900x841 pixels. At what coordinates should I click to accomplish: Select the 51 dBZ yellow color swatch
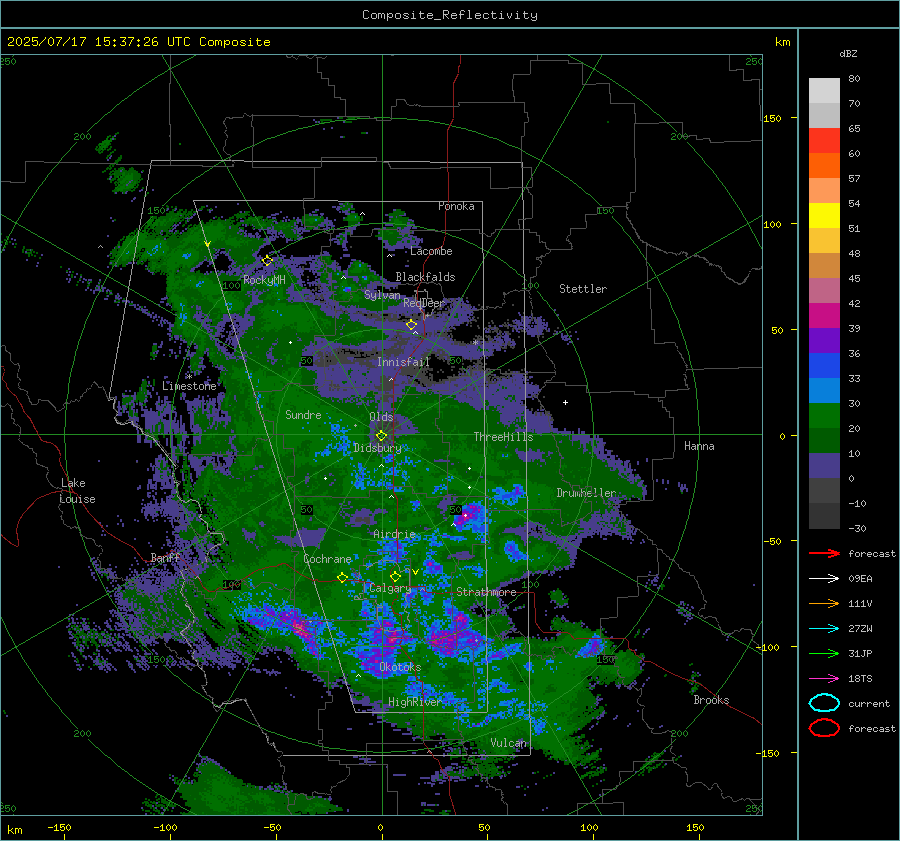tap(824, 216)
